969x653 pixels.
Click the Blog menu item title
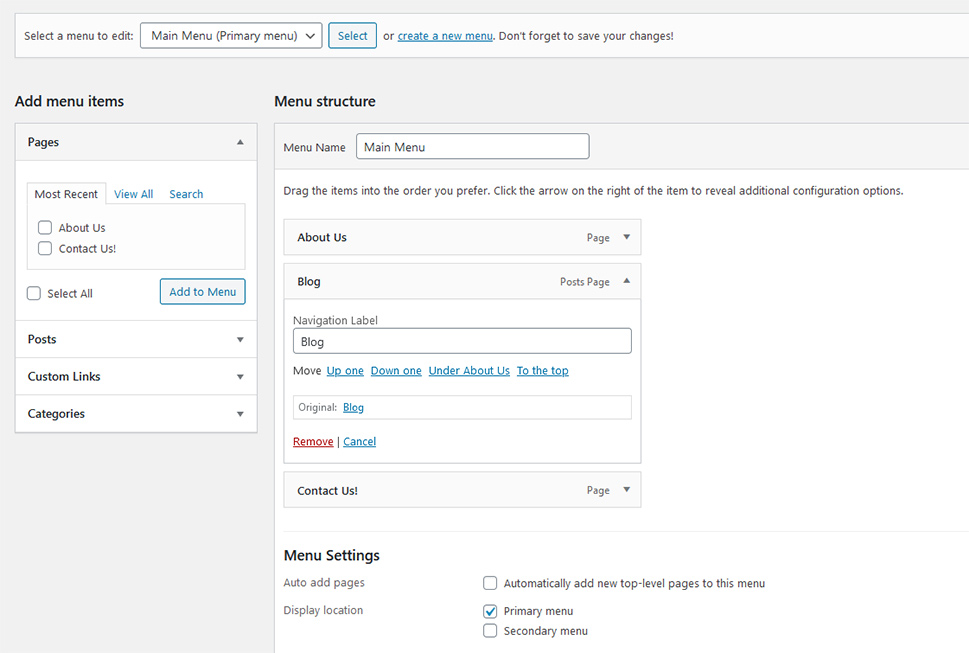(x=309, y=282)
